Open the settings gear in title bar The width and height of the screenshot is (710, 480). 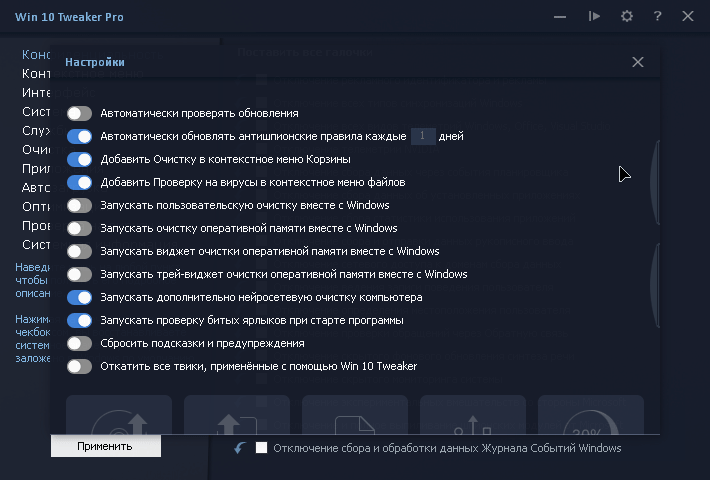click(627, 16)
